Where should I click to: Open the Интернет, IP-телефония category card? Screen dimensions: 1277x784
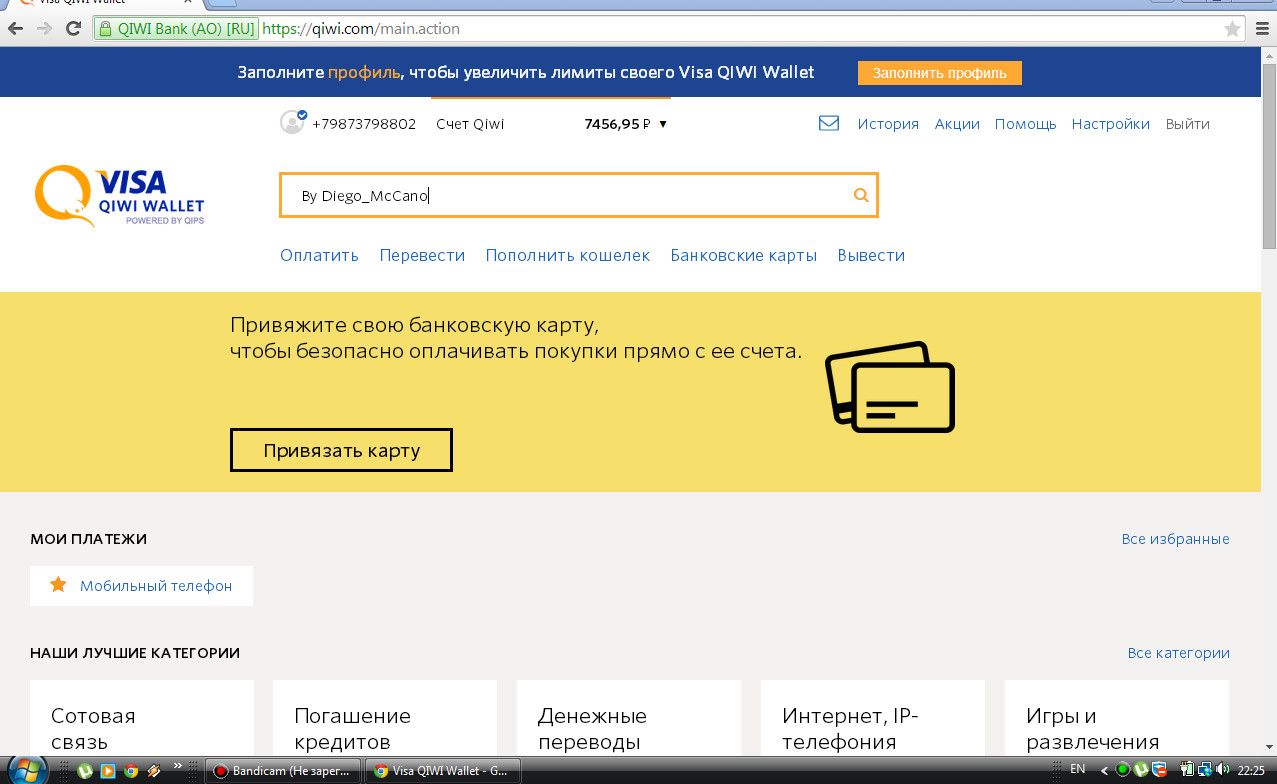click(x=873, y=718)
